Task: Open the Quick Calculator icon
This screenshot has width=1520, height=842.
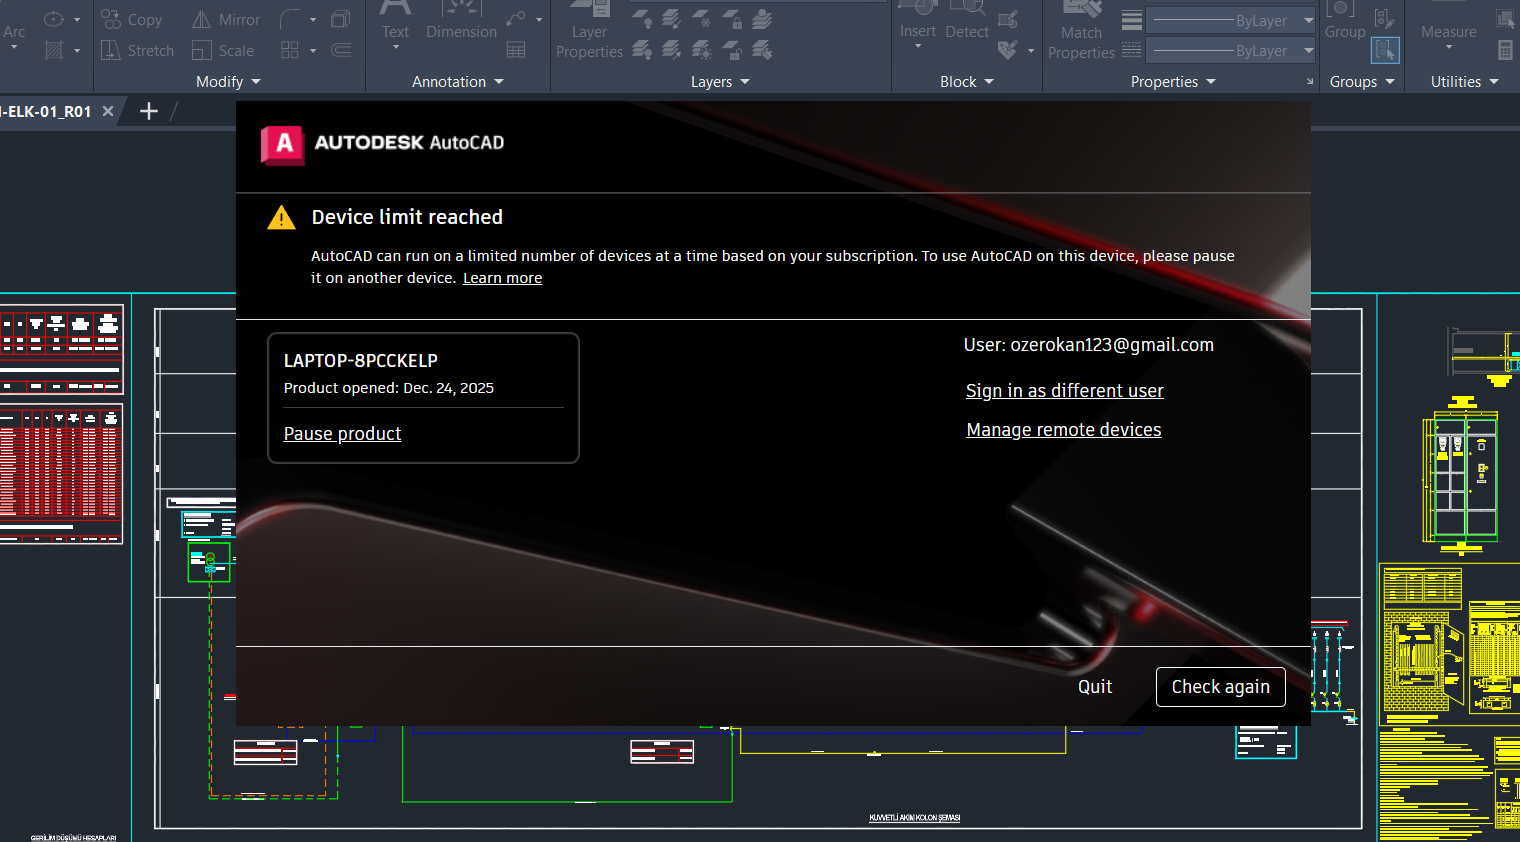Action: coord(1505,50)
